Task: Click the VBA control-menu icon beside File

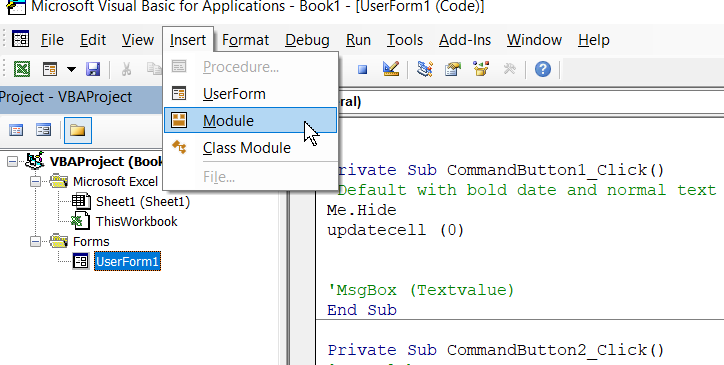Action: click(x=21, y=40)
